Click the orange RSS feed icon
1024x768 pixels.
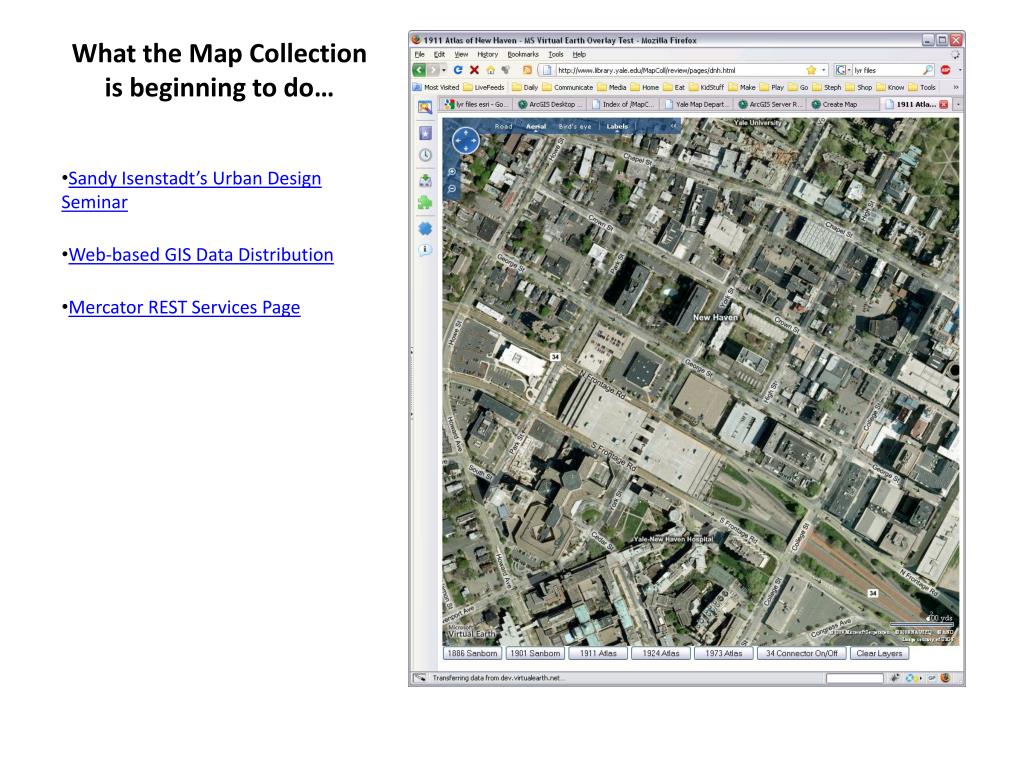[527, 70]
